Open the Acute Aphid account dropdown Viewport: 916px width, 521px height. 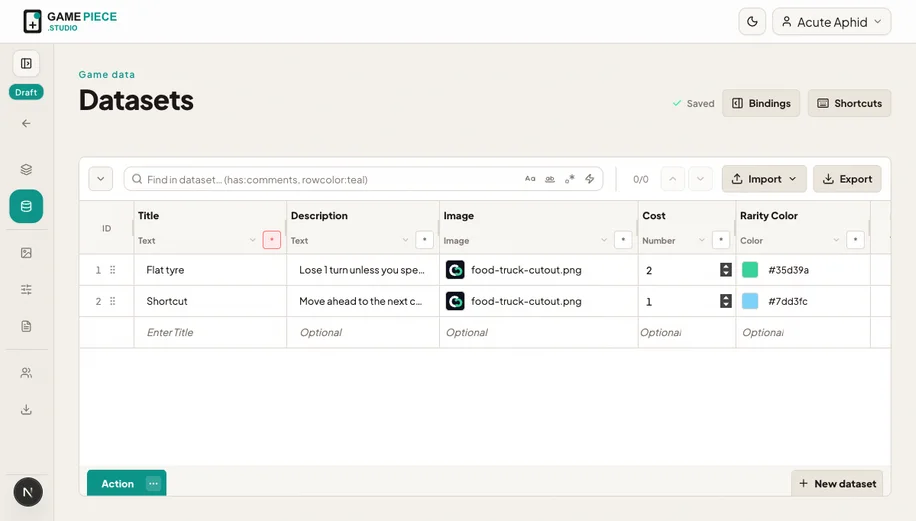point(831,22)
